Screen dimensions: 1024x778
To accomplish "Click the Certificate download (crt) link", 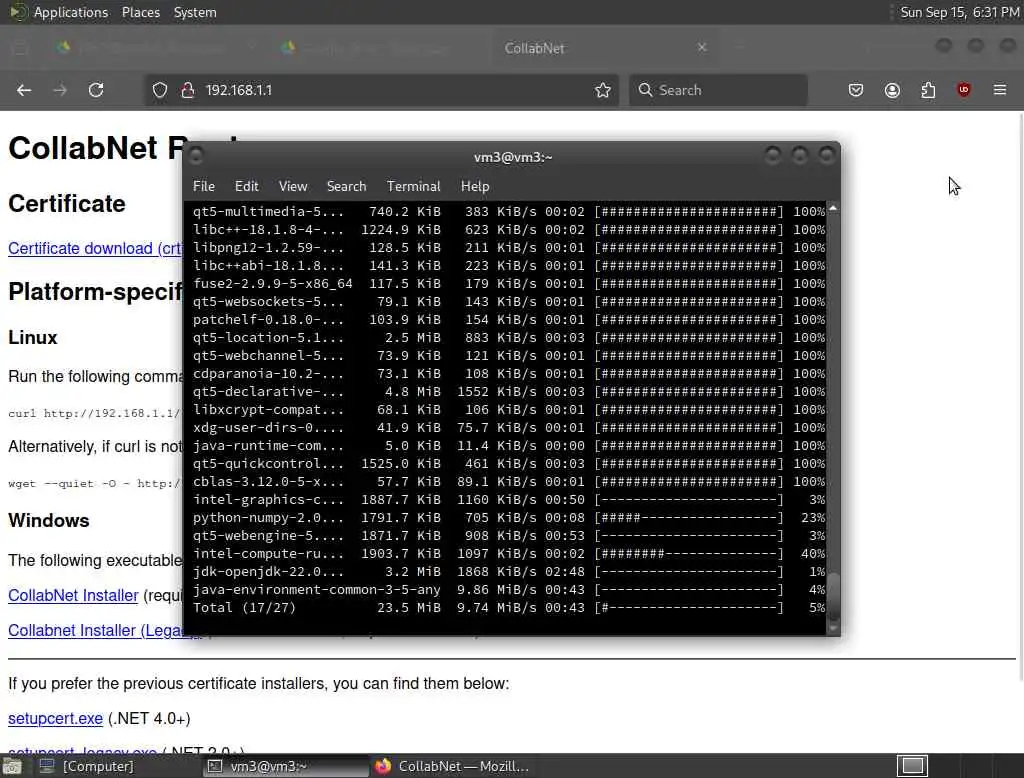I will (x=95, y=248).
